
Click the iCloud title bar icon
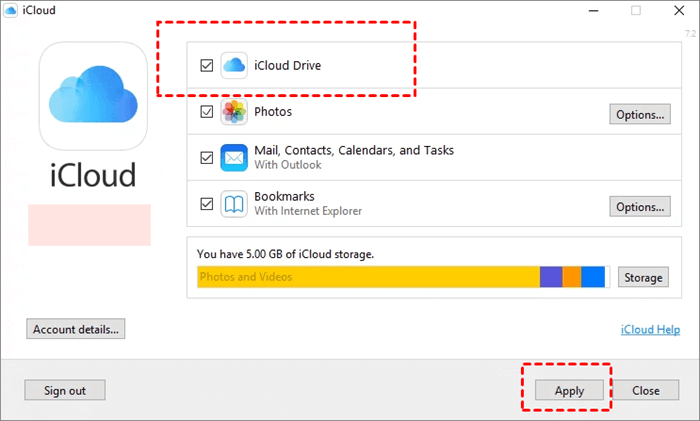pyautogui.click(x=11, y=10)
